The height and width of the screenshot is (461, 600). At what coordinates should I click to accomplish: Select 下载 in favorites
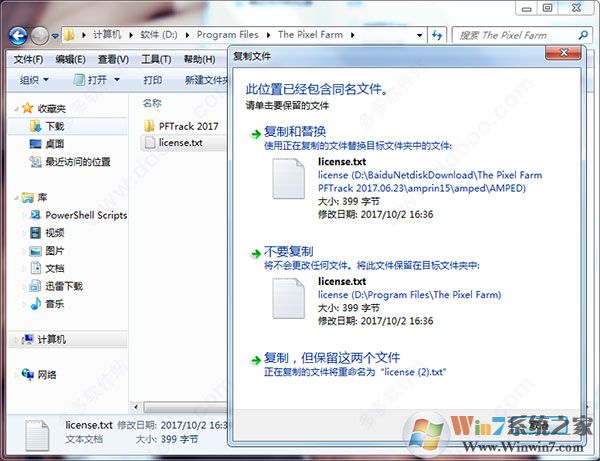click(55, 126)
